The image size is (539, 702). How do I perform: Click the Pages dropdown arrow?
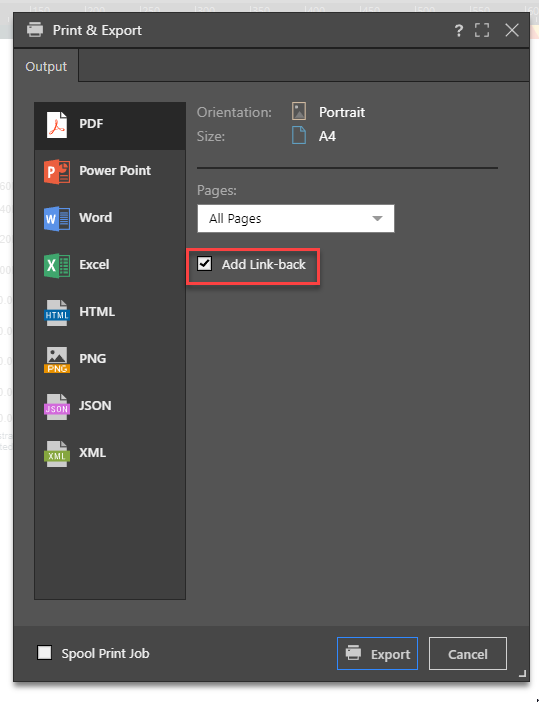coord(377,218)
